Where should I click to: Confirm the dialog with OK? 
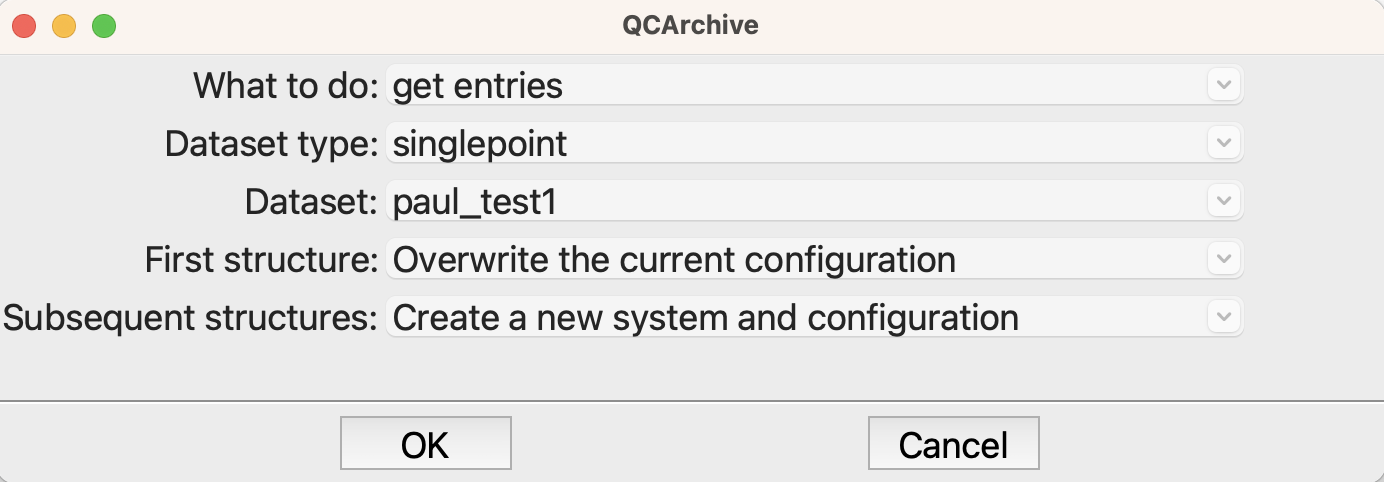pos(426,443)
